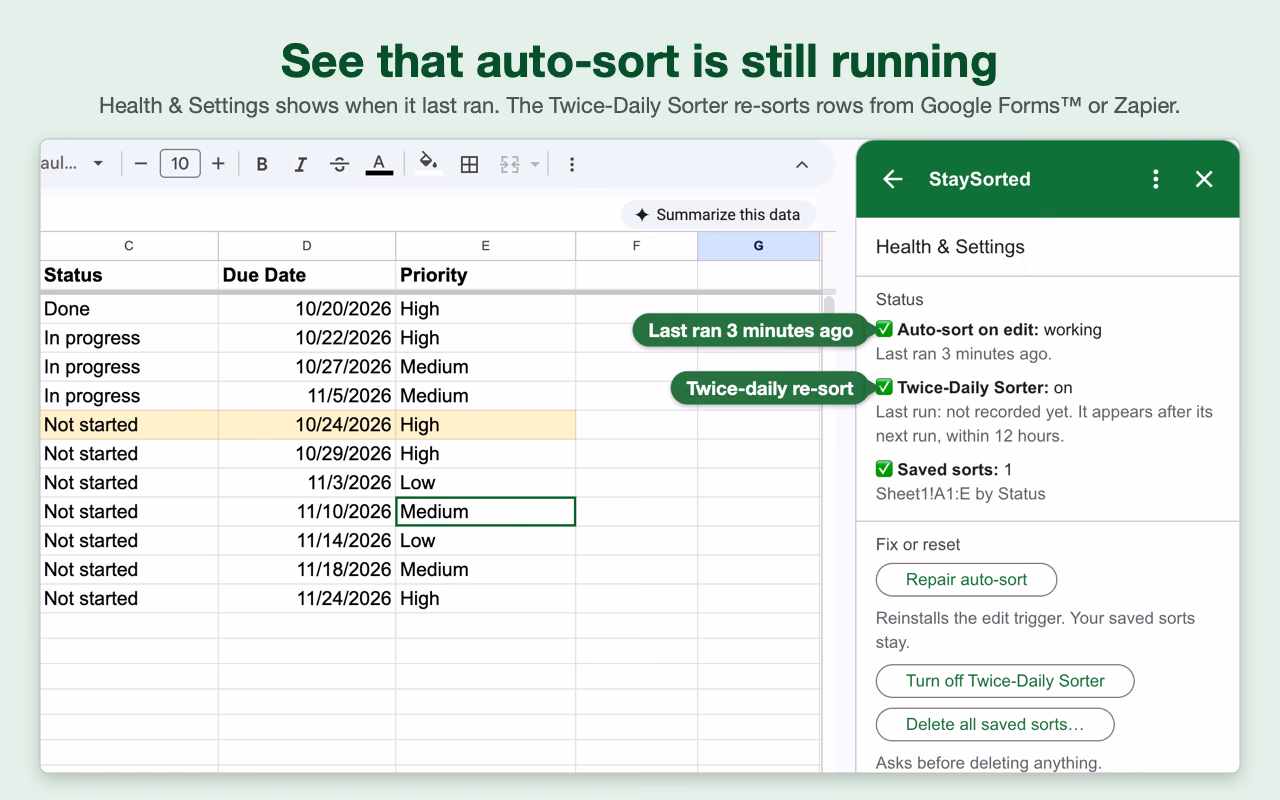Screen dimensions: 1280x800
Task: Click Sheet1!A1:E by Status text
Action: [960, 494]
